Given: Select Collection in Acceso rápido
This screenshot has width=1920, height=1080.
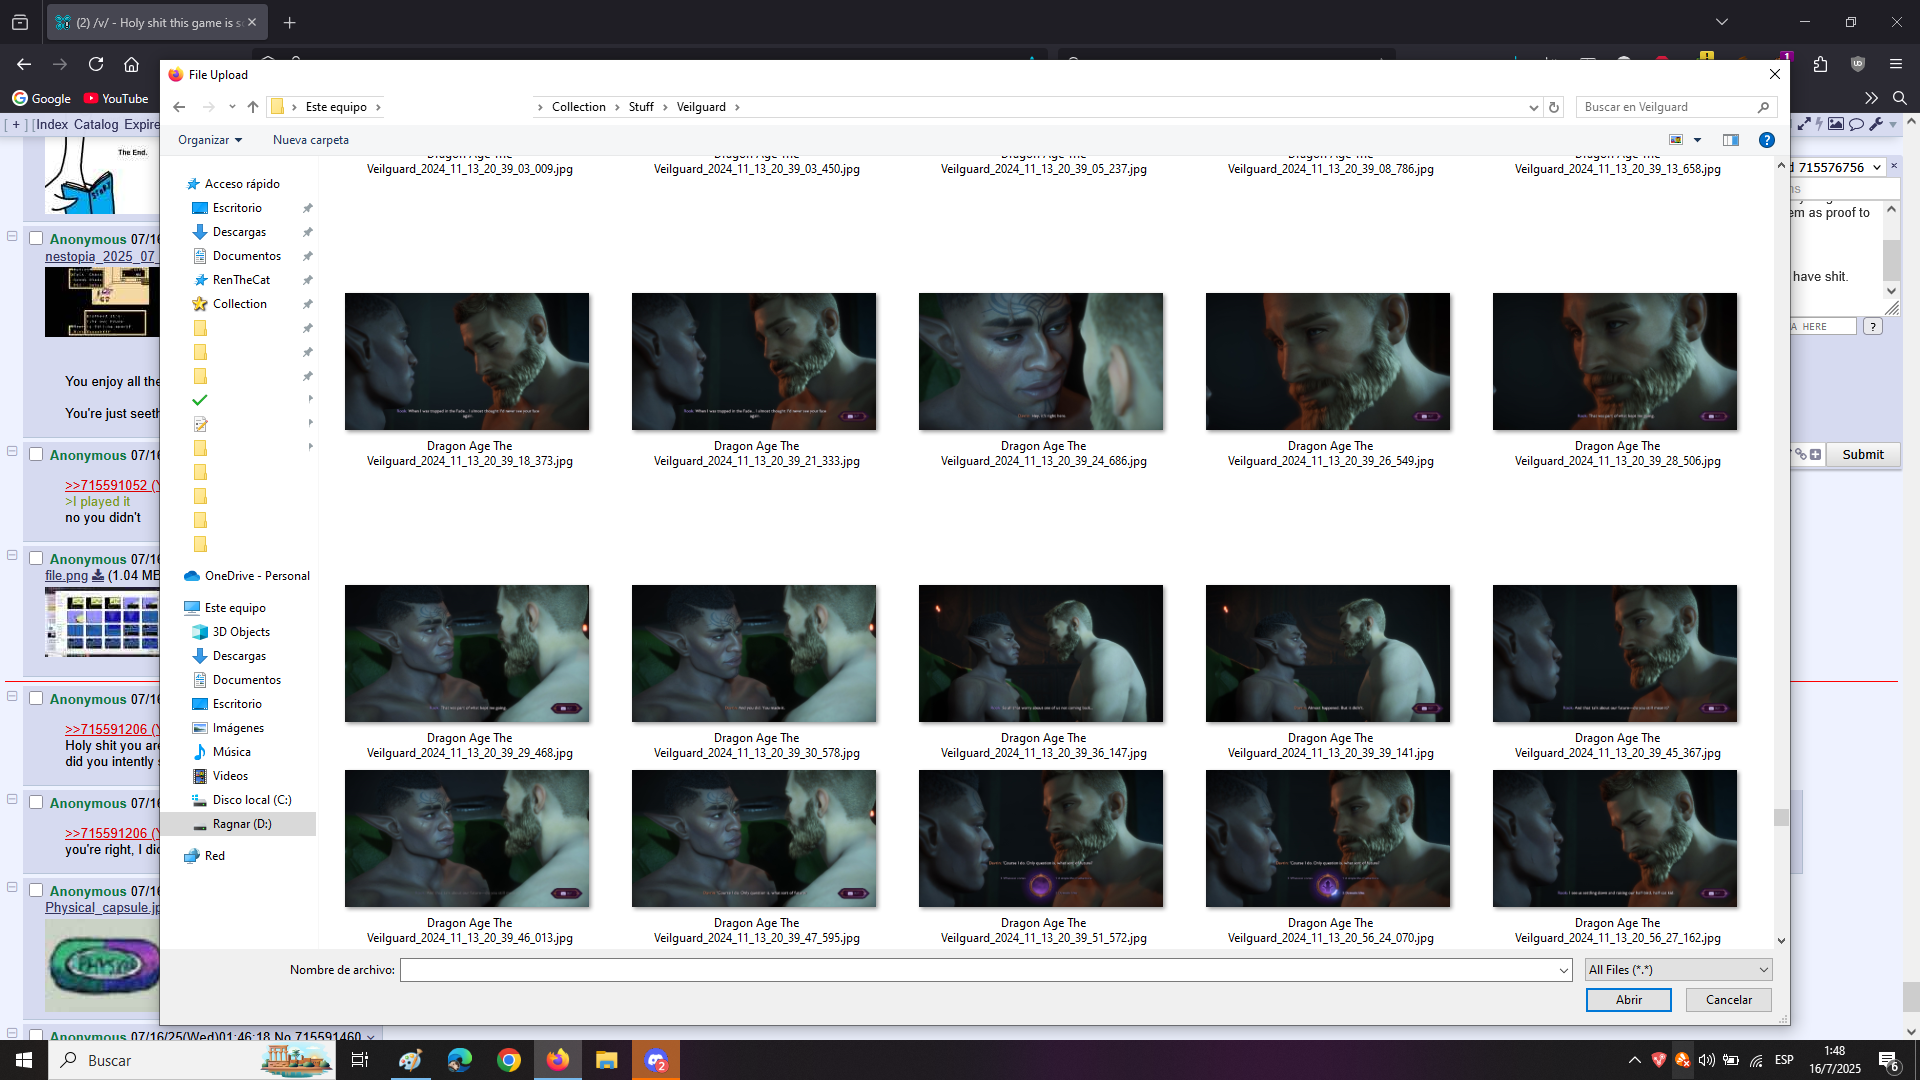Looking at the screenshot, I should (240, 304).
